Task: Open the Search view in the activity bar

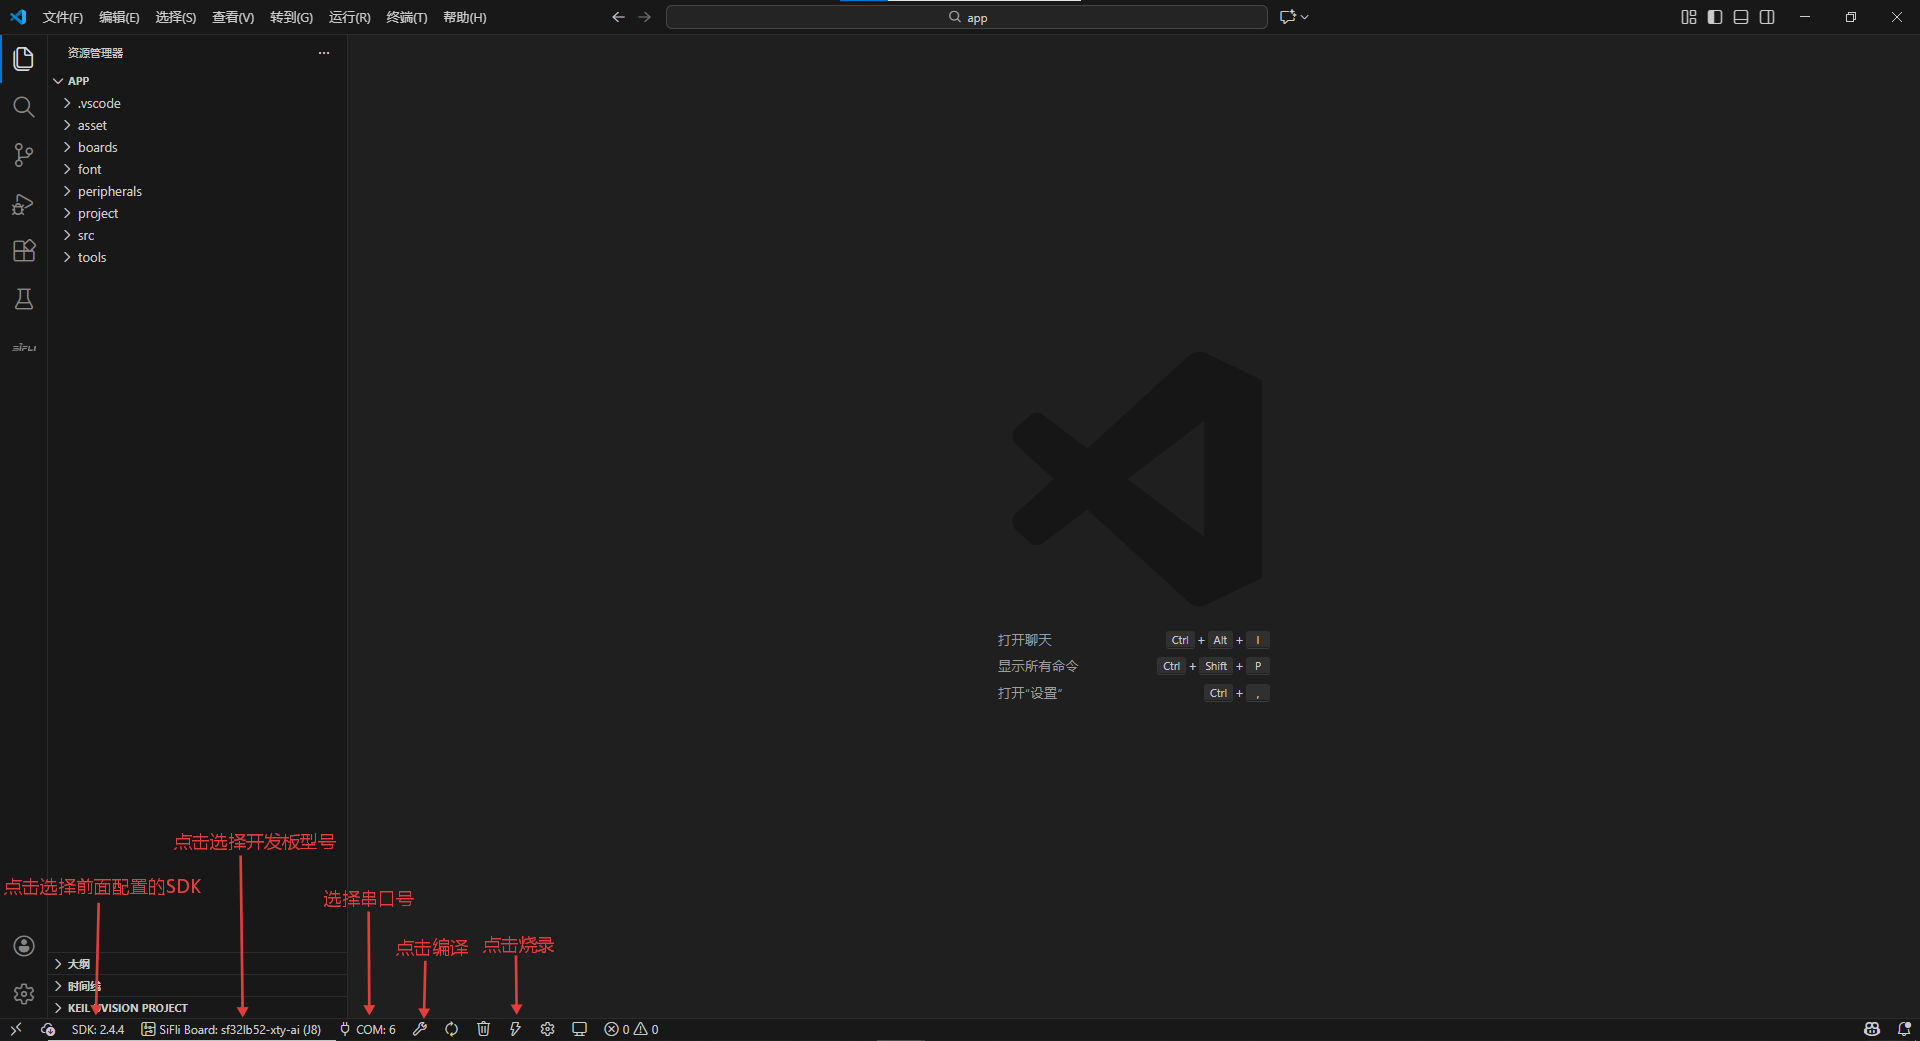Action: tap(23, 107)
